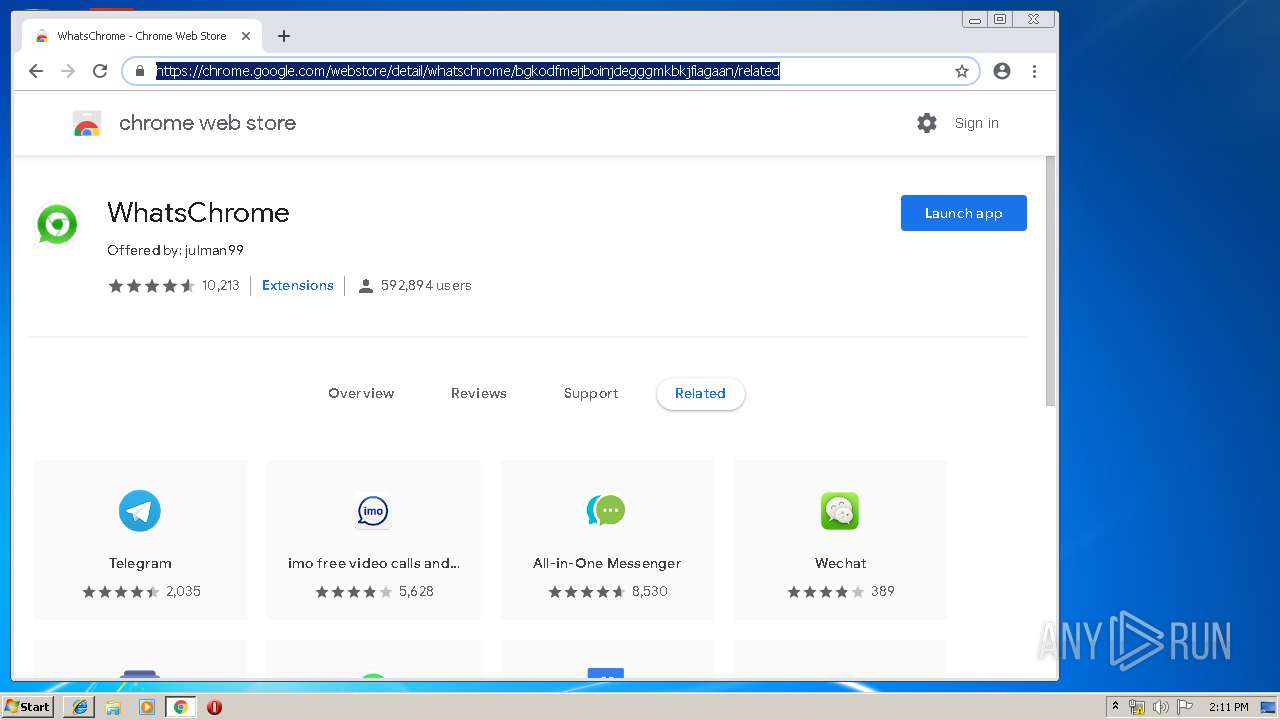Click the page vertical scrollbar
Image resolution: width=1280 pixels, height=720 pixels.
click(1050, 280)
